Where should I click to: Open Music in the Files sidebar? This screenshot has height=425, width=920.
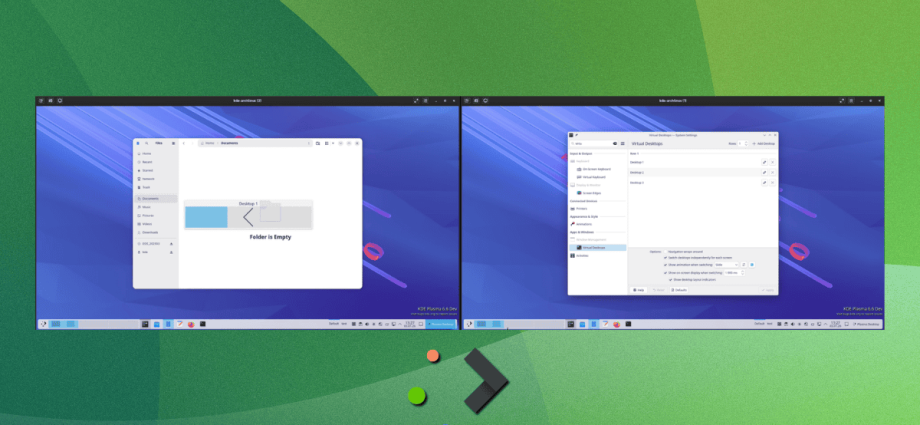pos(155,207)
